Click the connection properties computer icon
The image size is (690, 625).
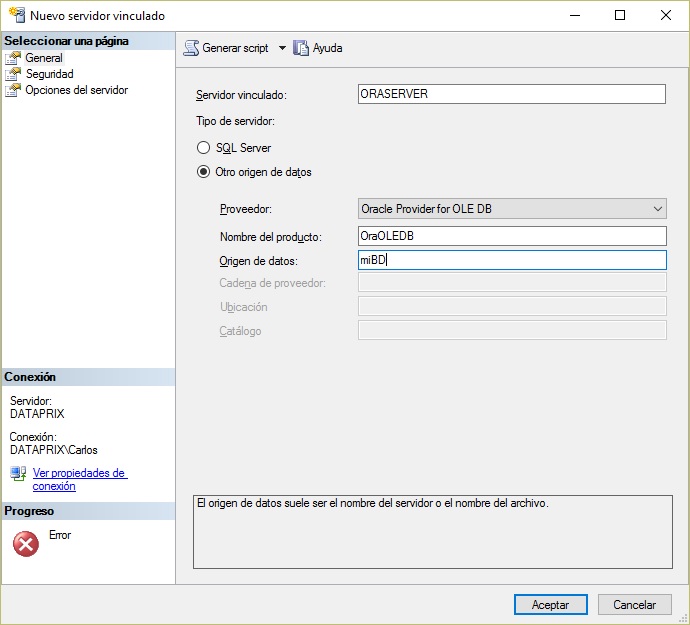pyautogui.click(x=18, y=474)
